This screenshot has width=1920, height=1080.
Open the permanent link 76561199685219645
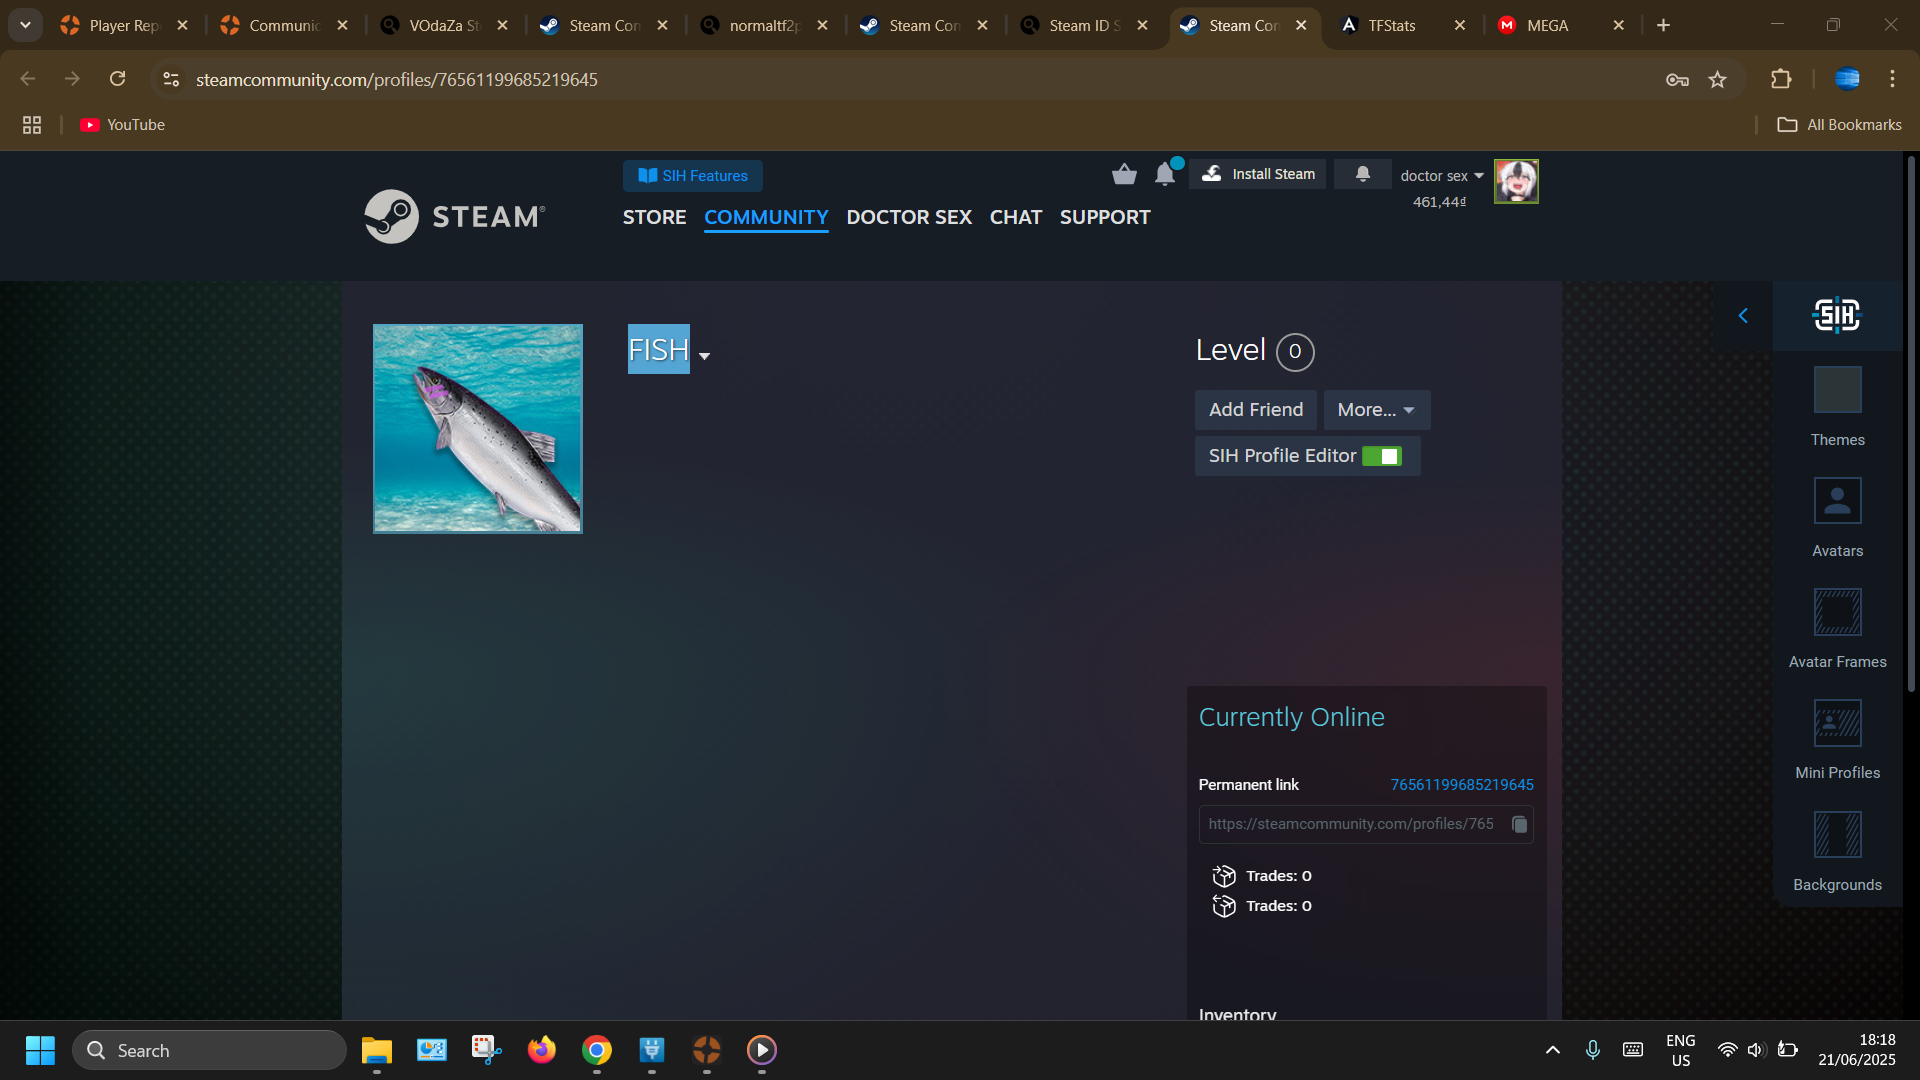[x=1461, y=785]
